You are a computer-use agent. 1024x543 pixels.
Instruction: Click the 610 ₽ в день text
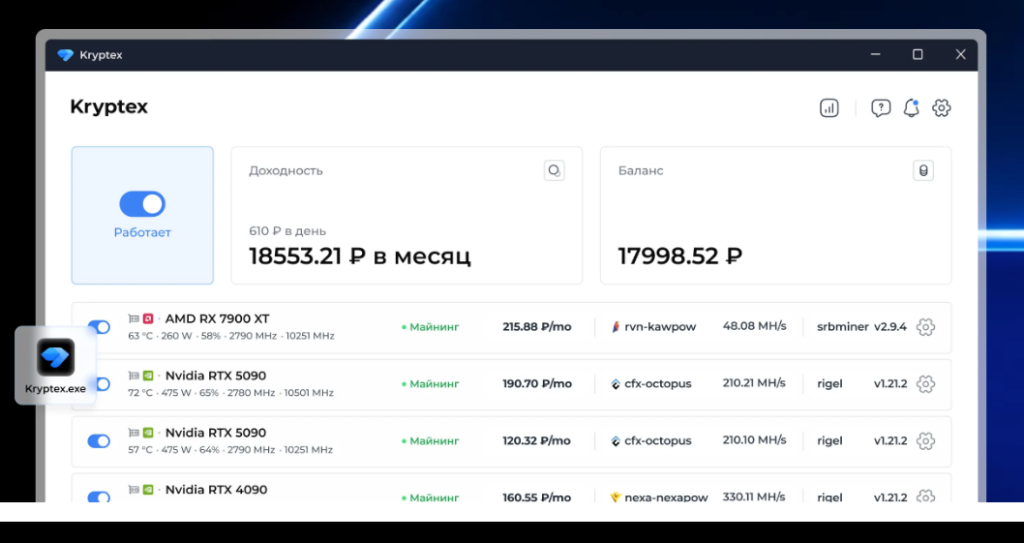click(x=287, y=231)
